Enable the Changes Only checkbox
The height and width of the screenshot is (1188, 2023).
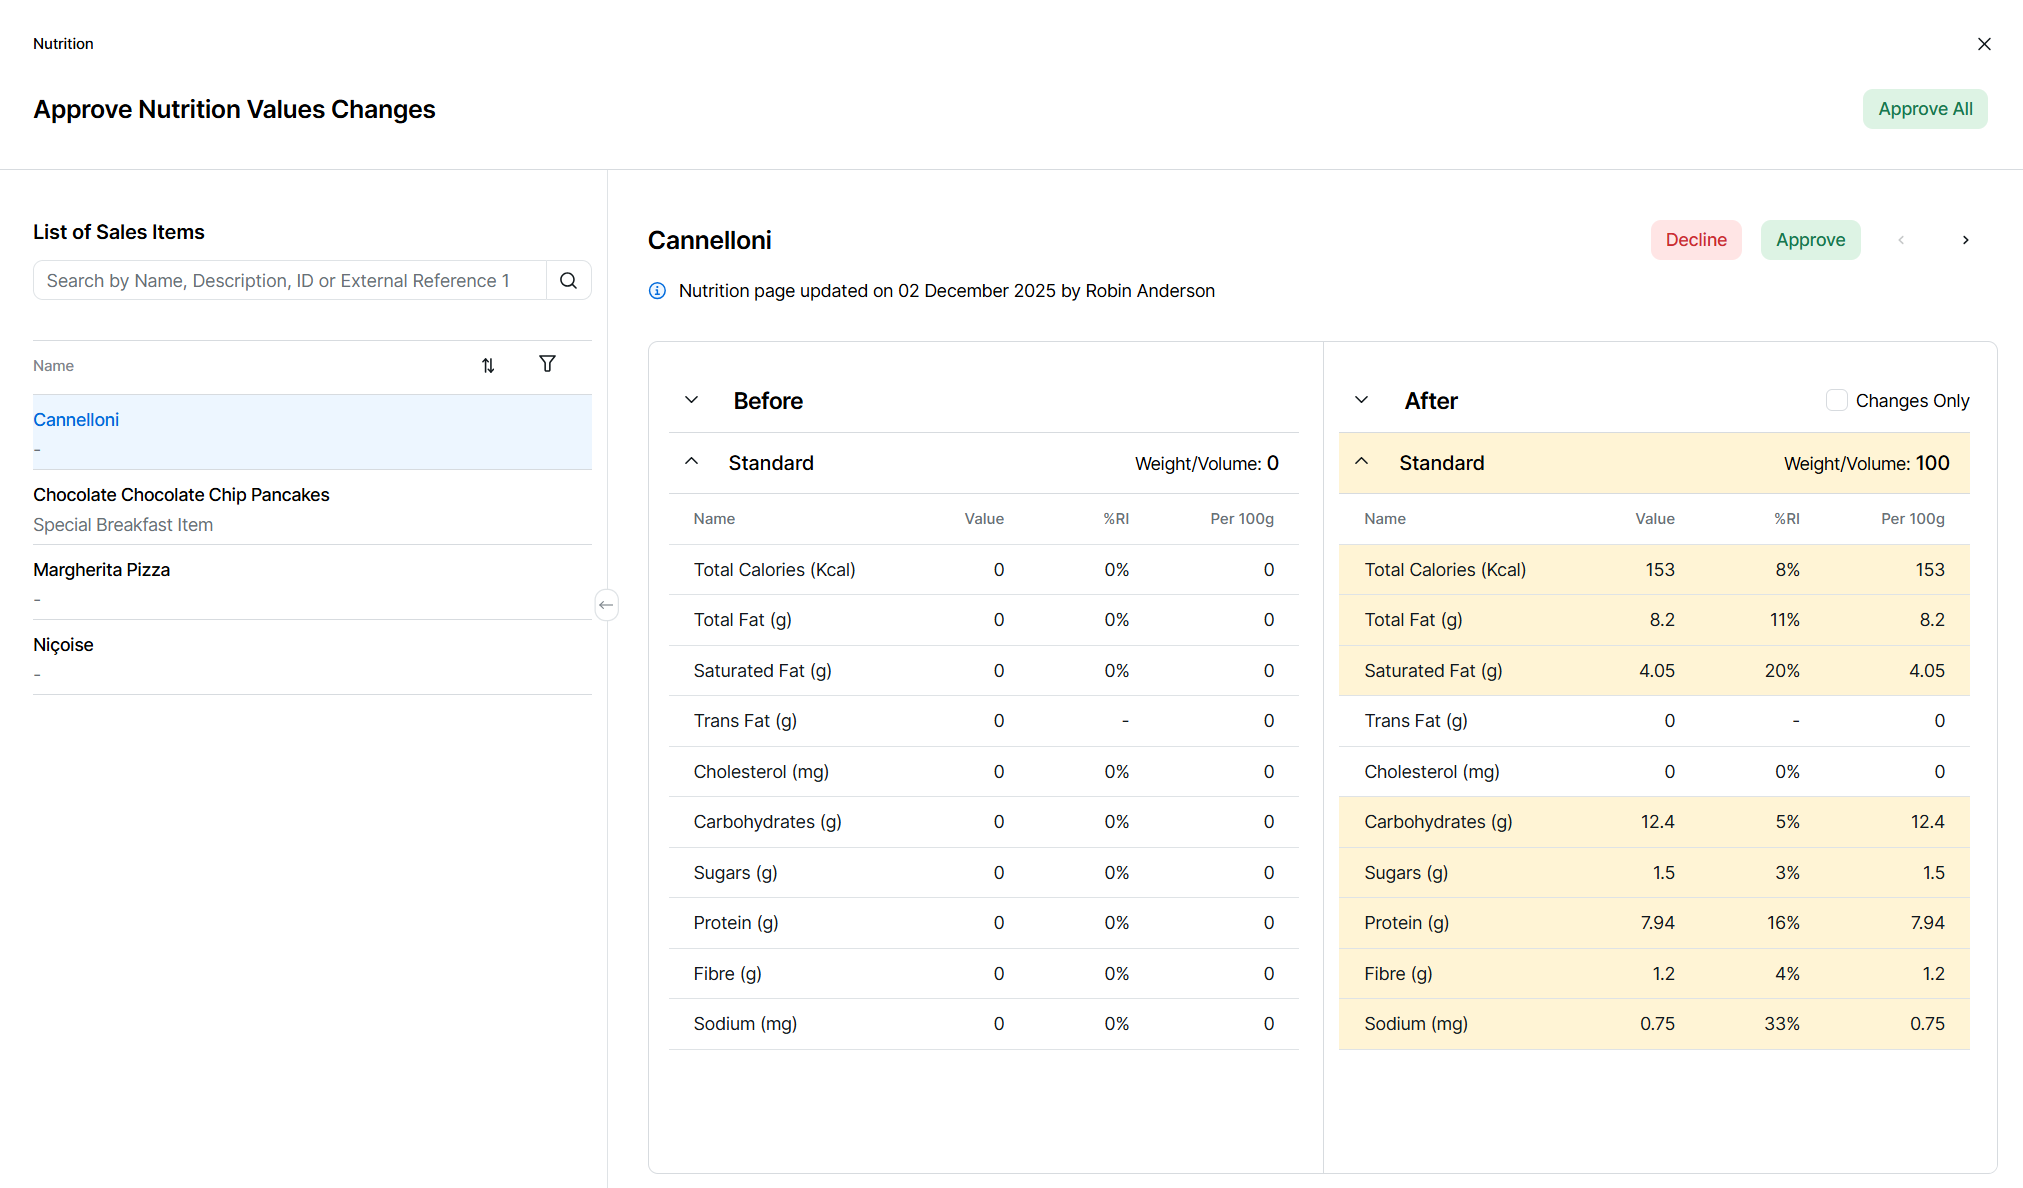(1836, 400)
